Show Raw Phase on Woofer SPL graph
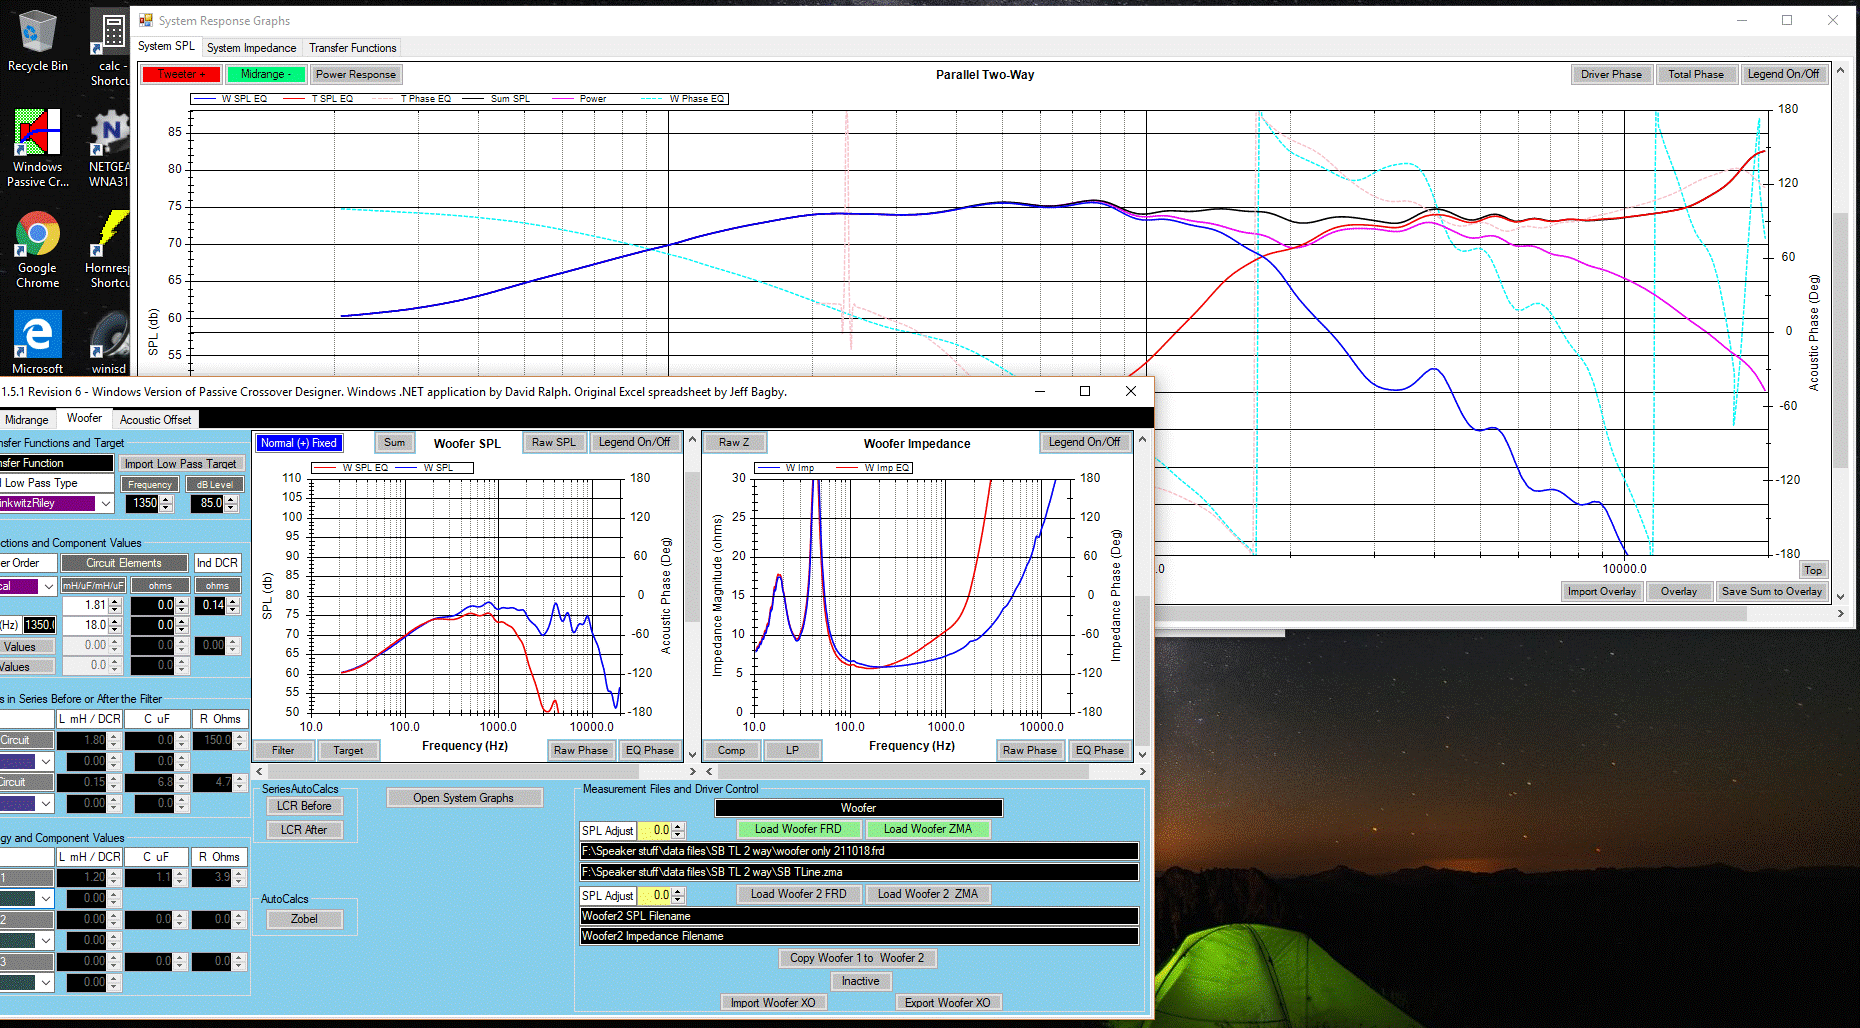This screenshot has width=1860, height=1028. point(581,750)
